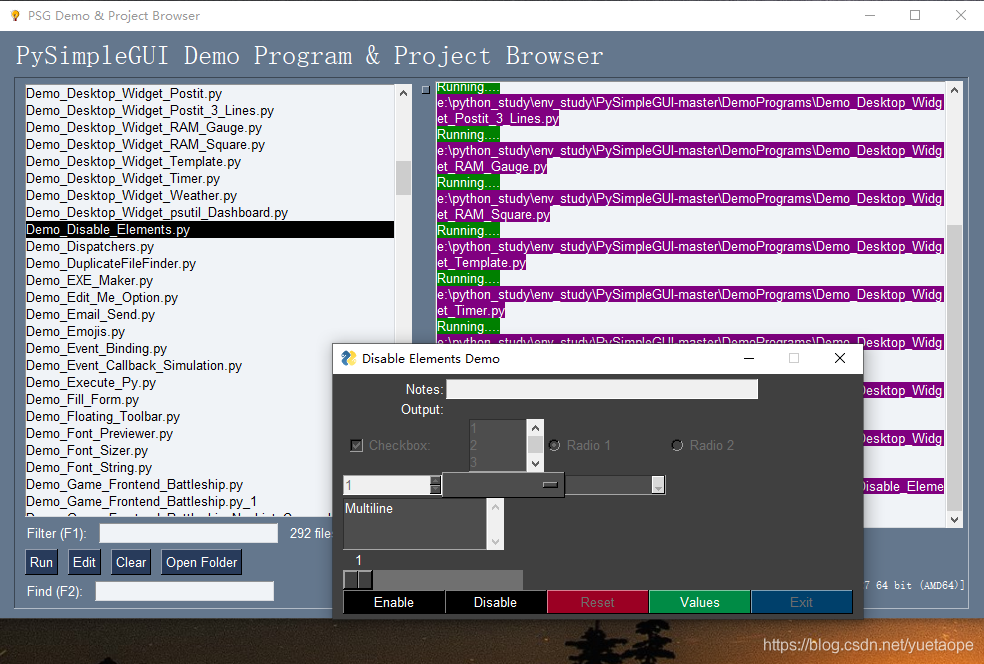The width and height of the screenshot is (984, 664).
Task: Toggle the disabled Checkbox in demo window
Action: [x=356, y=446]
